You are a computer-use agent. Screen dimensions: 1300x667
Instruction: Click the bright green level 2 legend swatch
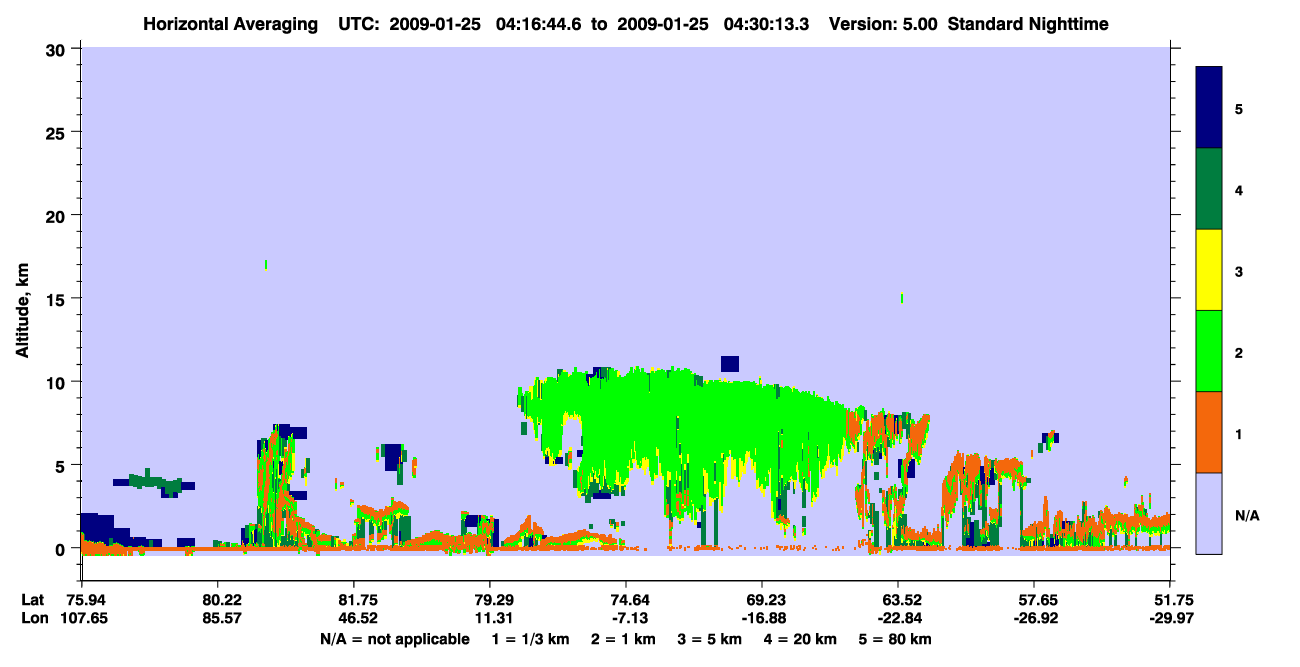click(1209, 351)
